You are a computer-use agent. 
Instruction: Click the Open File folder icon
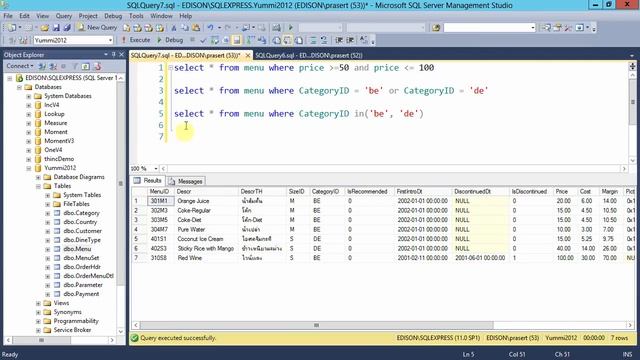coord(44,28)
